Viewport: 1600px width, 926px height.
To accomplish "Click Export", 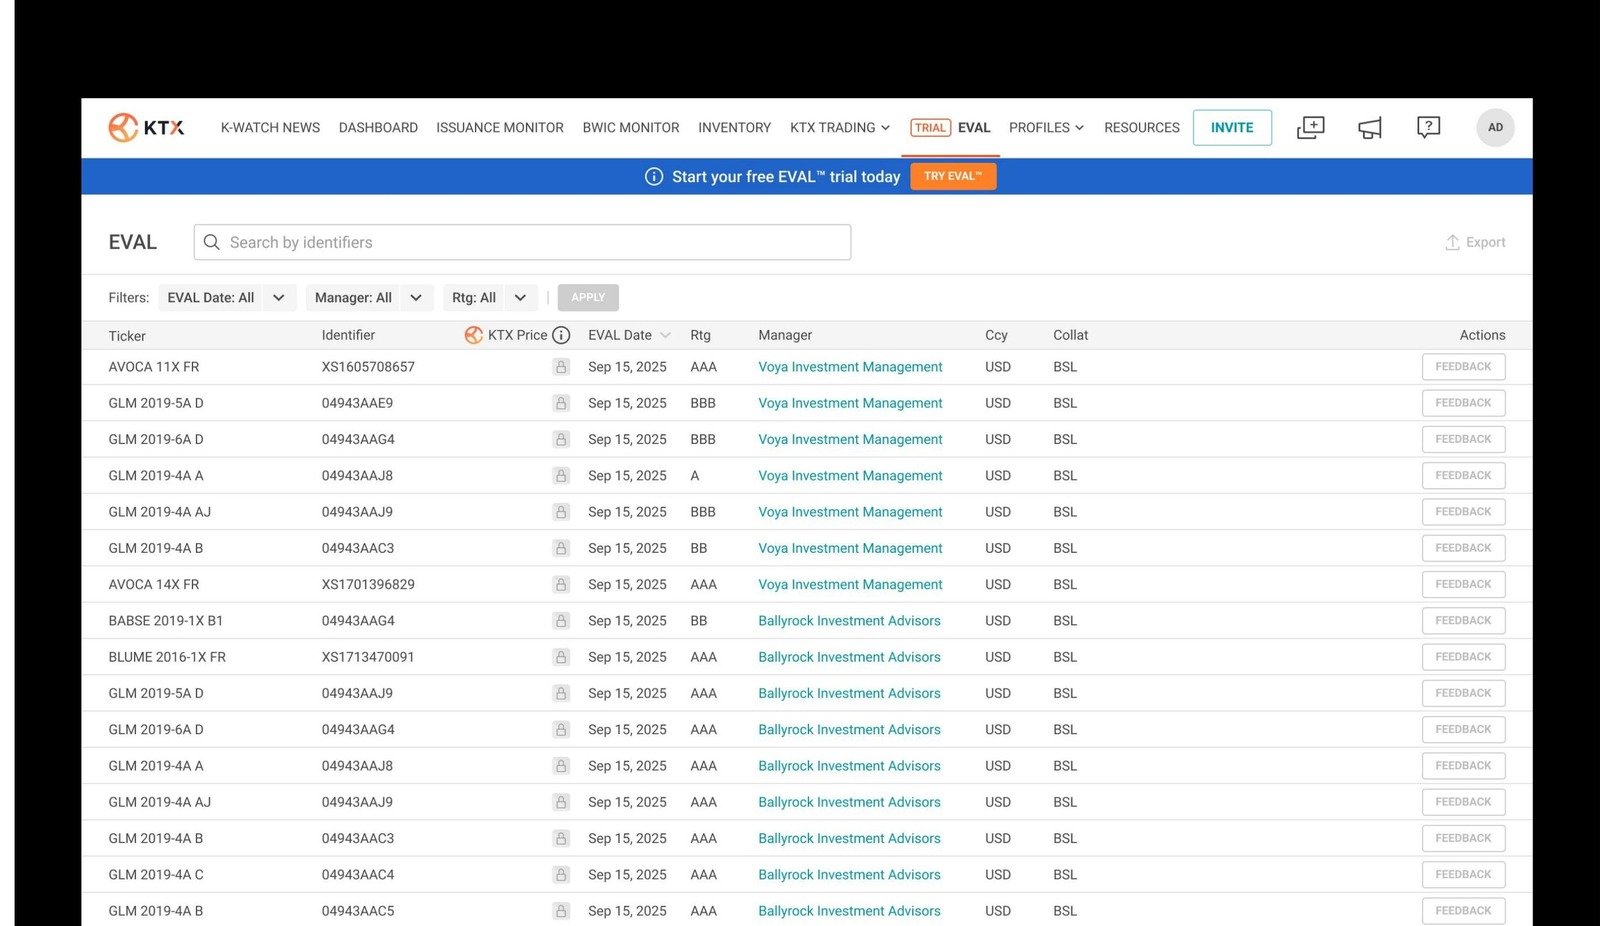I will [x=1475, y=242].
